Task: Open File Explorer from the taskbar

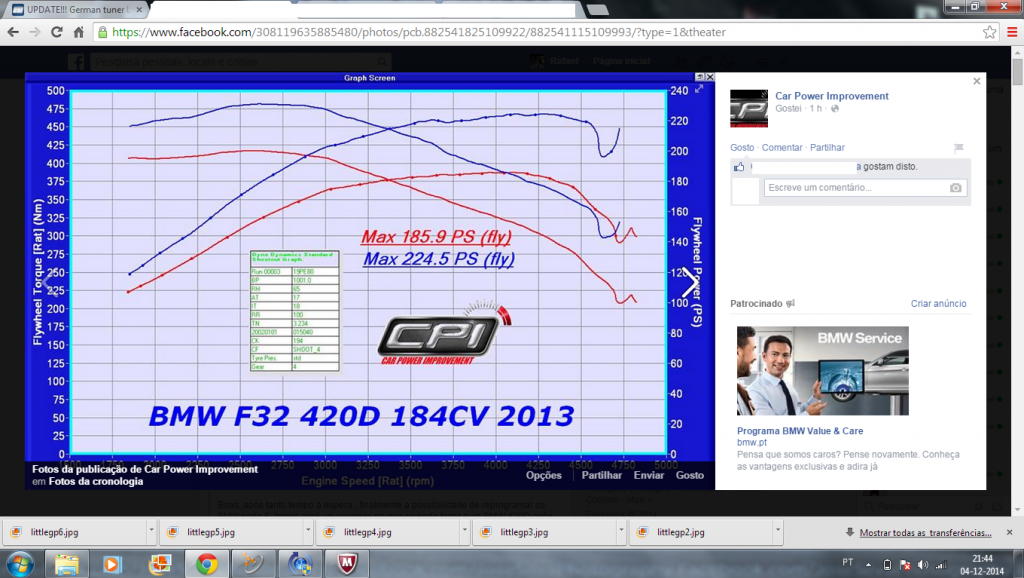Action: click(67, 564)
